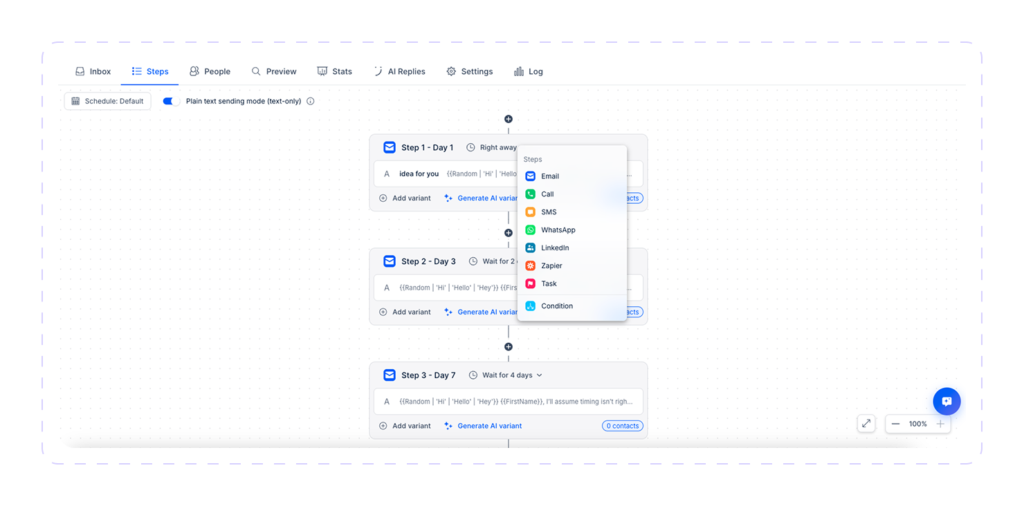Open Step 2 wait time dropdown
The height and width of the screenshot is (506, 1024).
pos(494,261)
